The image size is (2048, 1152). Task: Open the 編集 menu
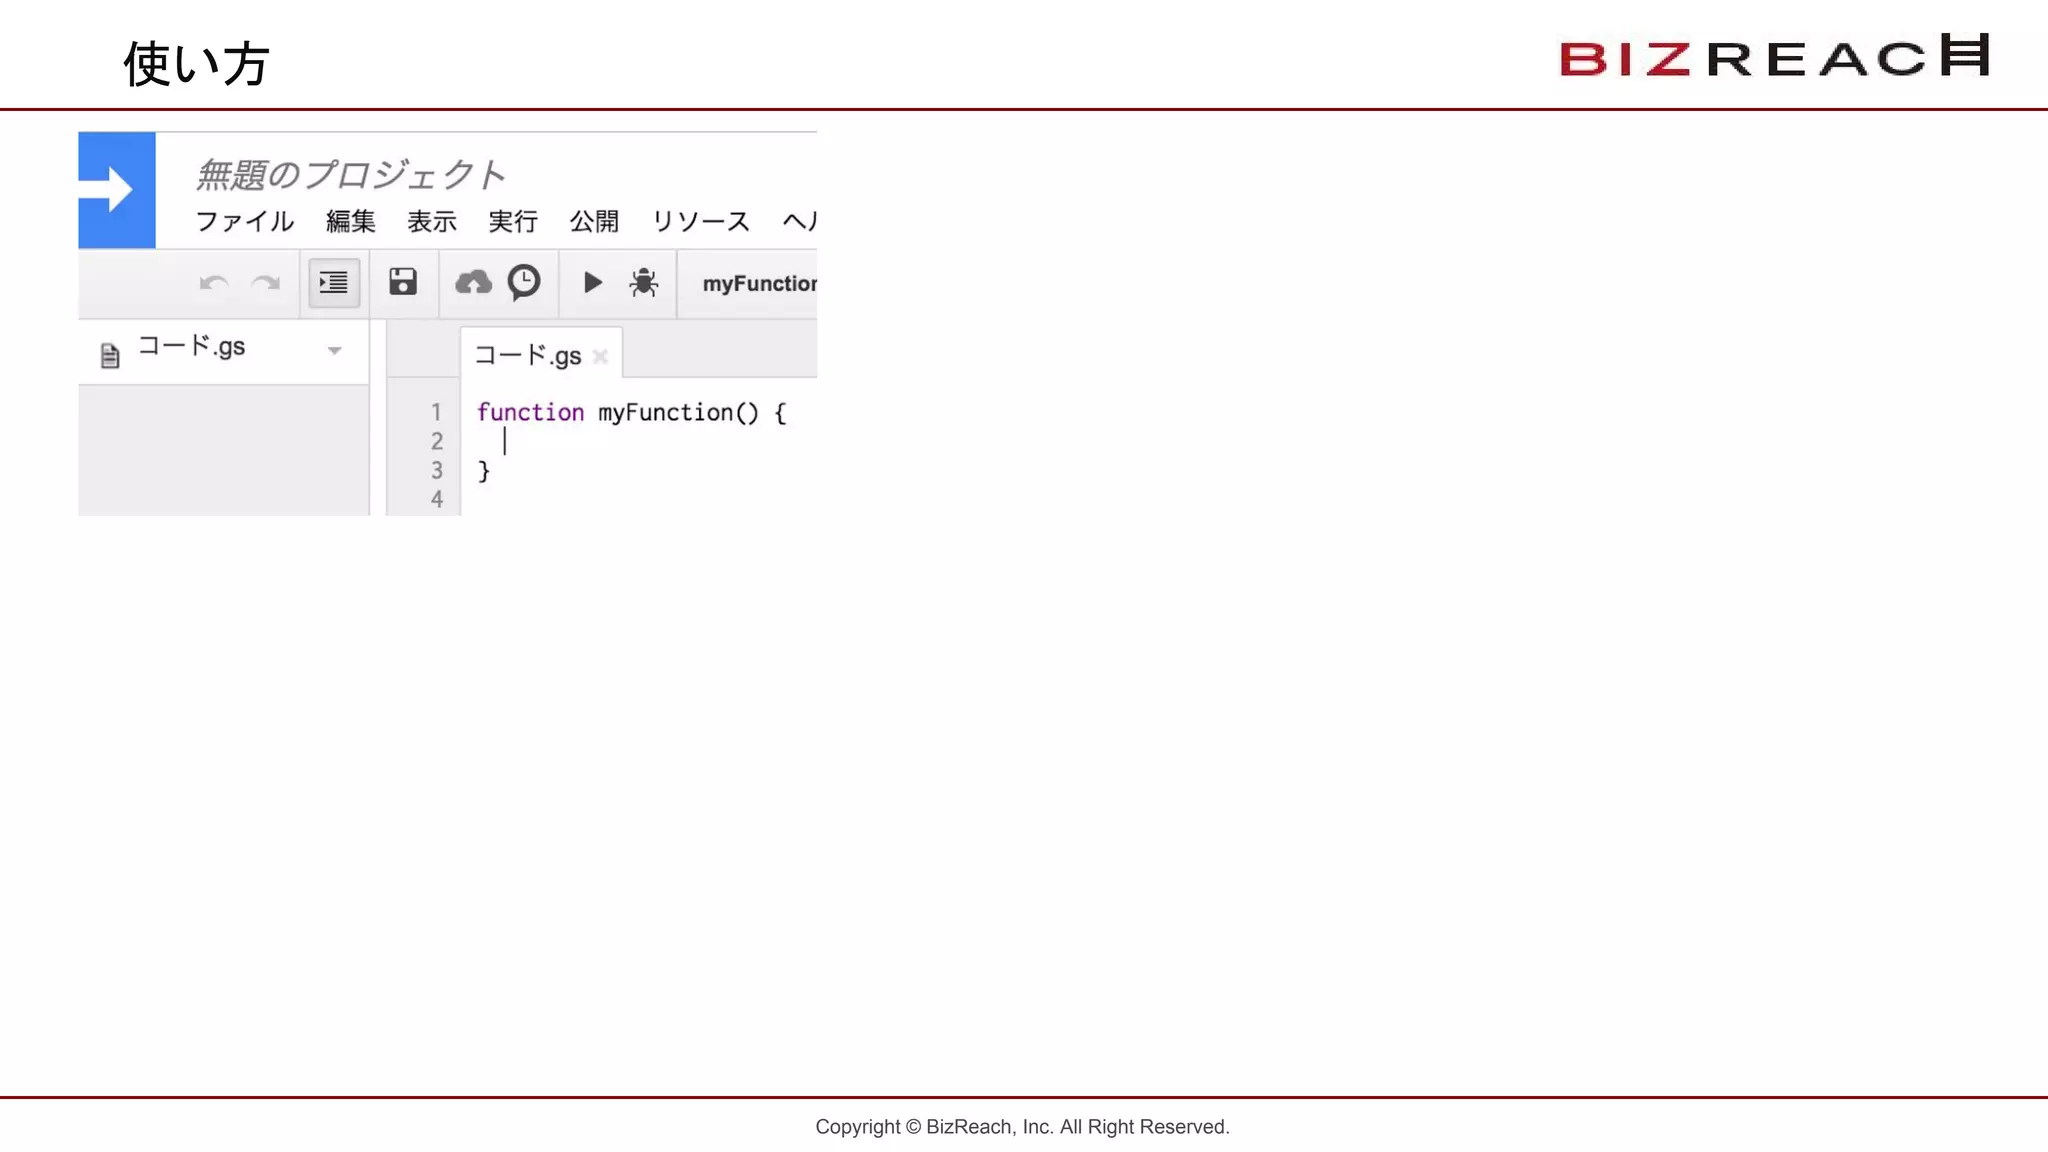pos(350,221)
